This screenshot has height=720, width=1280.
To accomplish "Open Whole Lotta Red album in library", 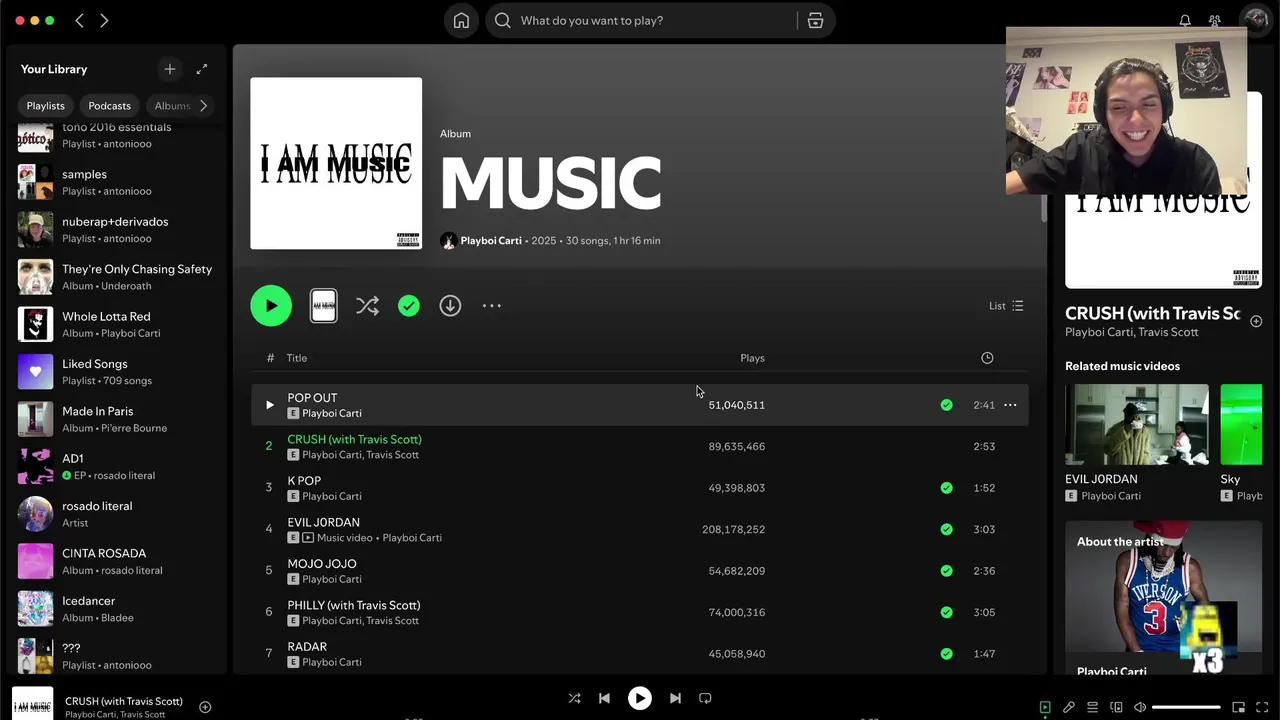I will click(x=118, y=324).
